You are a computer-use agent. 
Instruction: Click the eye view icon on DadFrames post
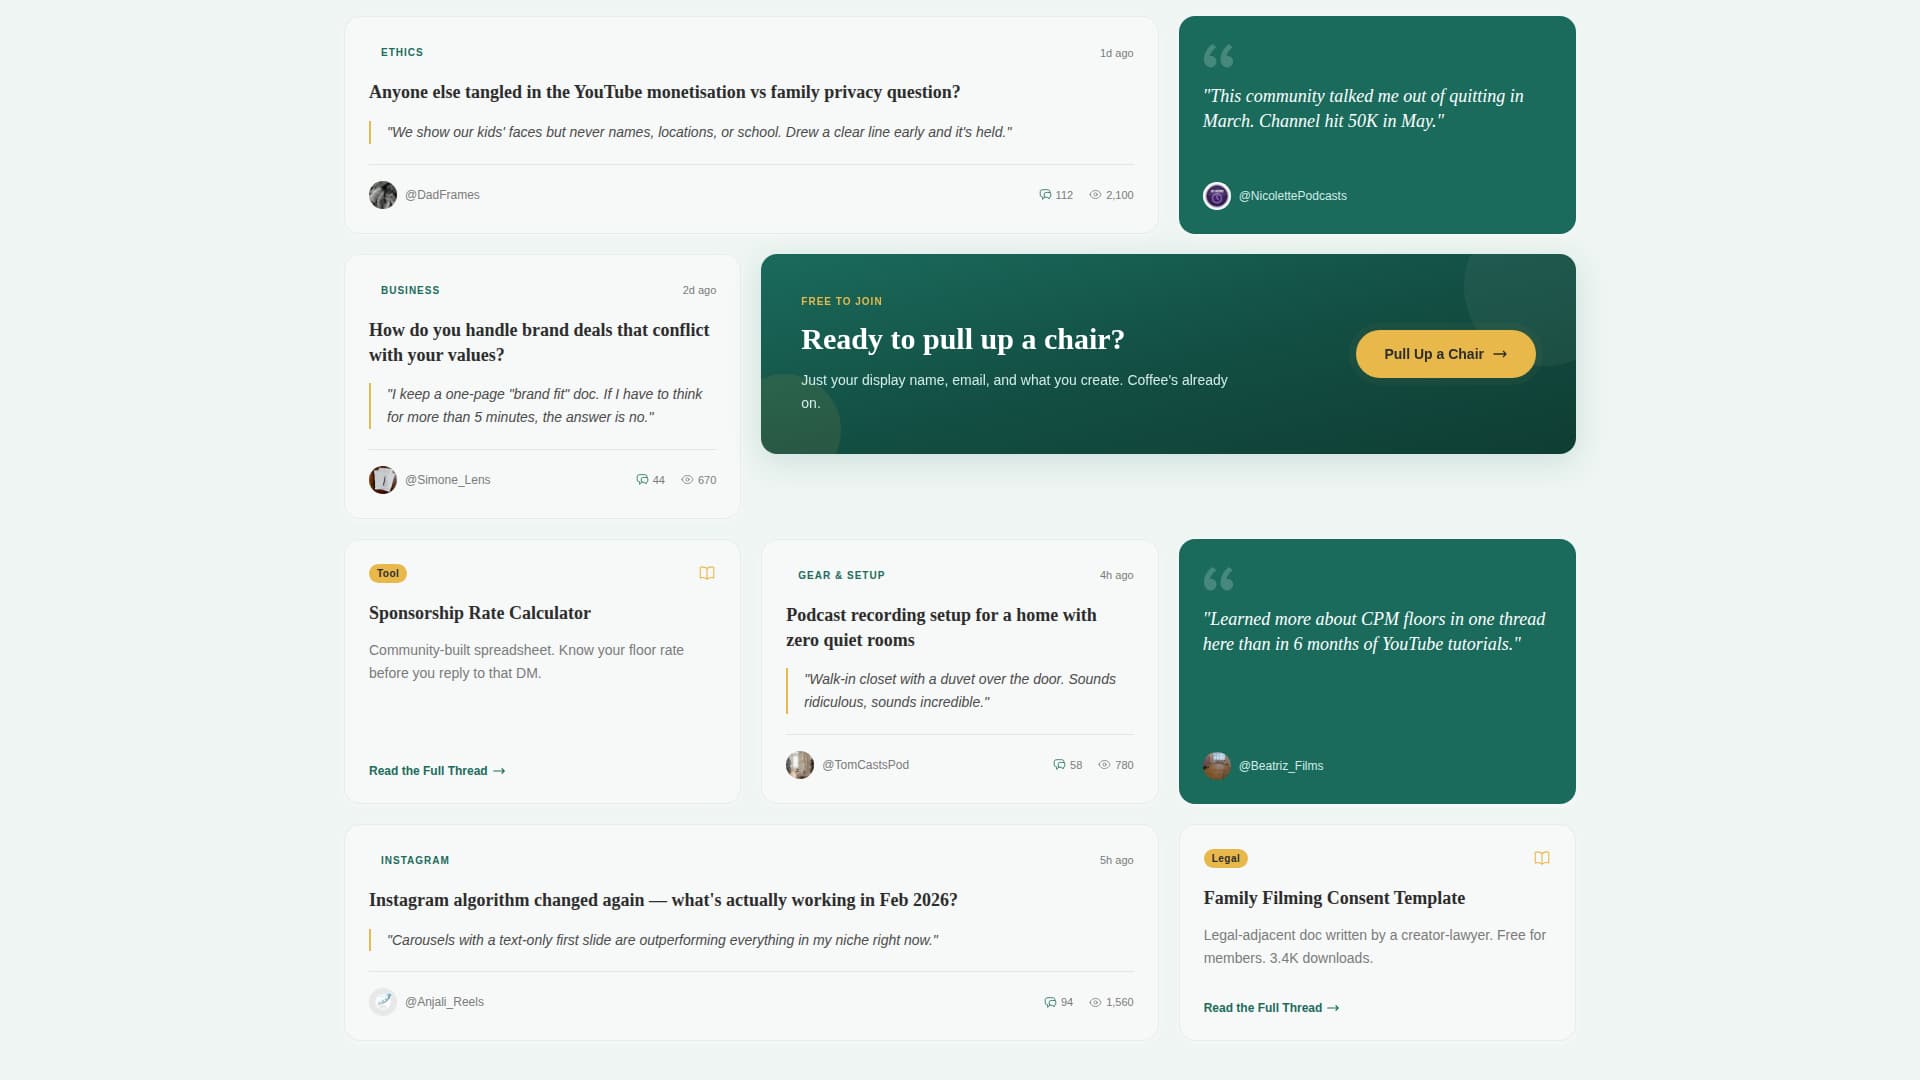click(1094, 195)
